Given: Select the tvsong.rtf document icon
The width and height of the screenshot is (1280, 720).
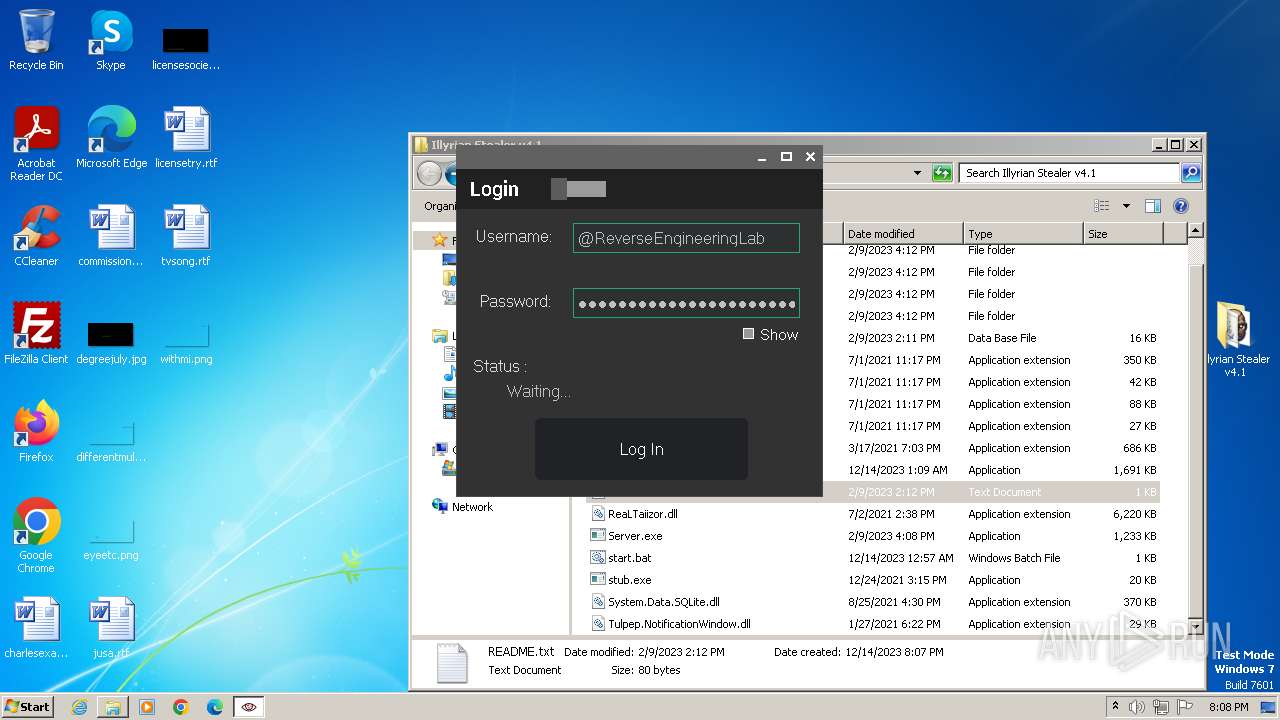Looking at the screenshot, I should (186, 236).
